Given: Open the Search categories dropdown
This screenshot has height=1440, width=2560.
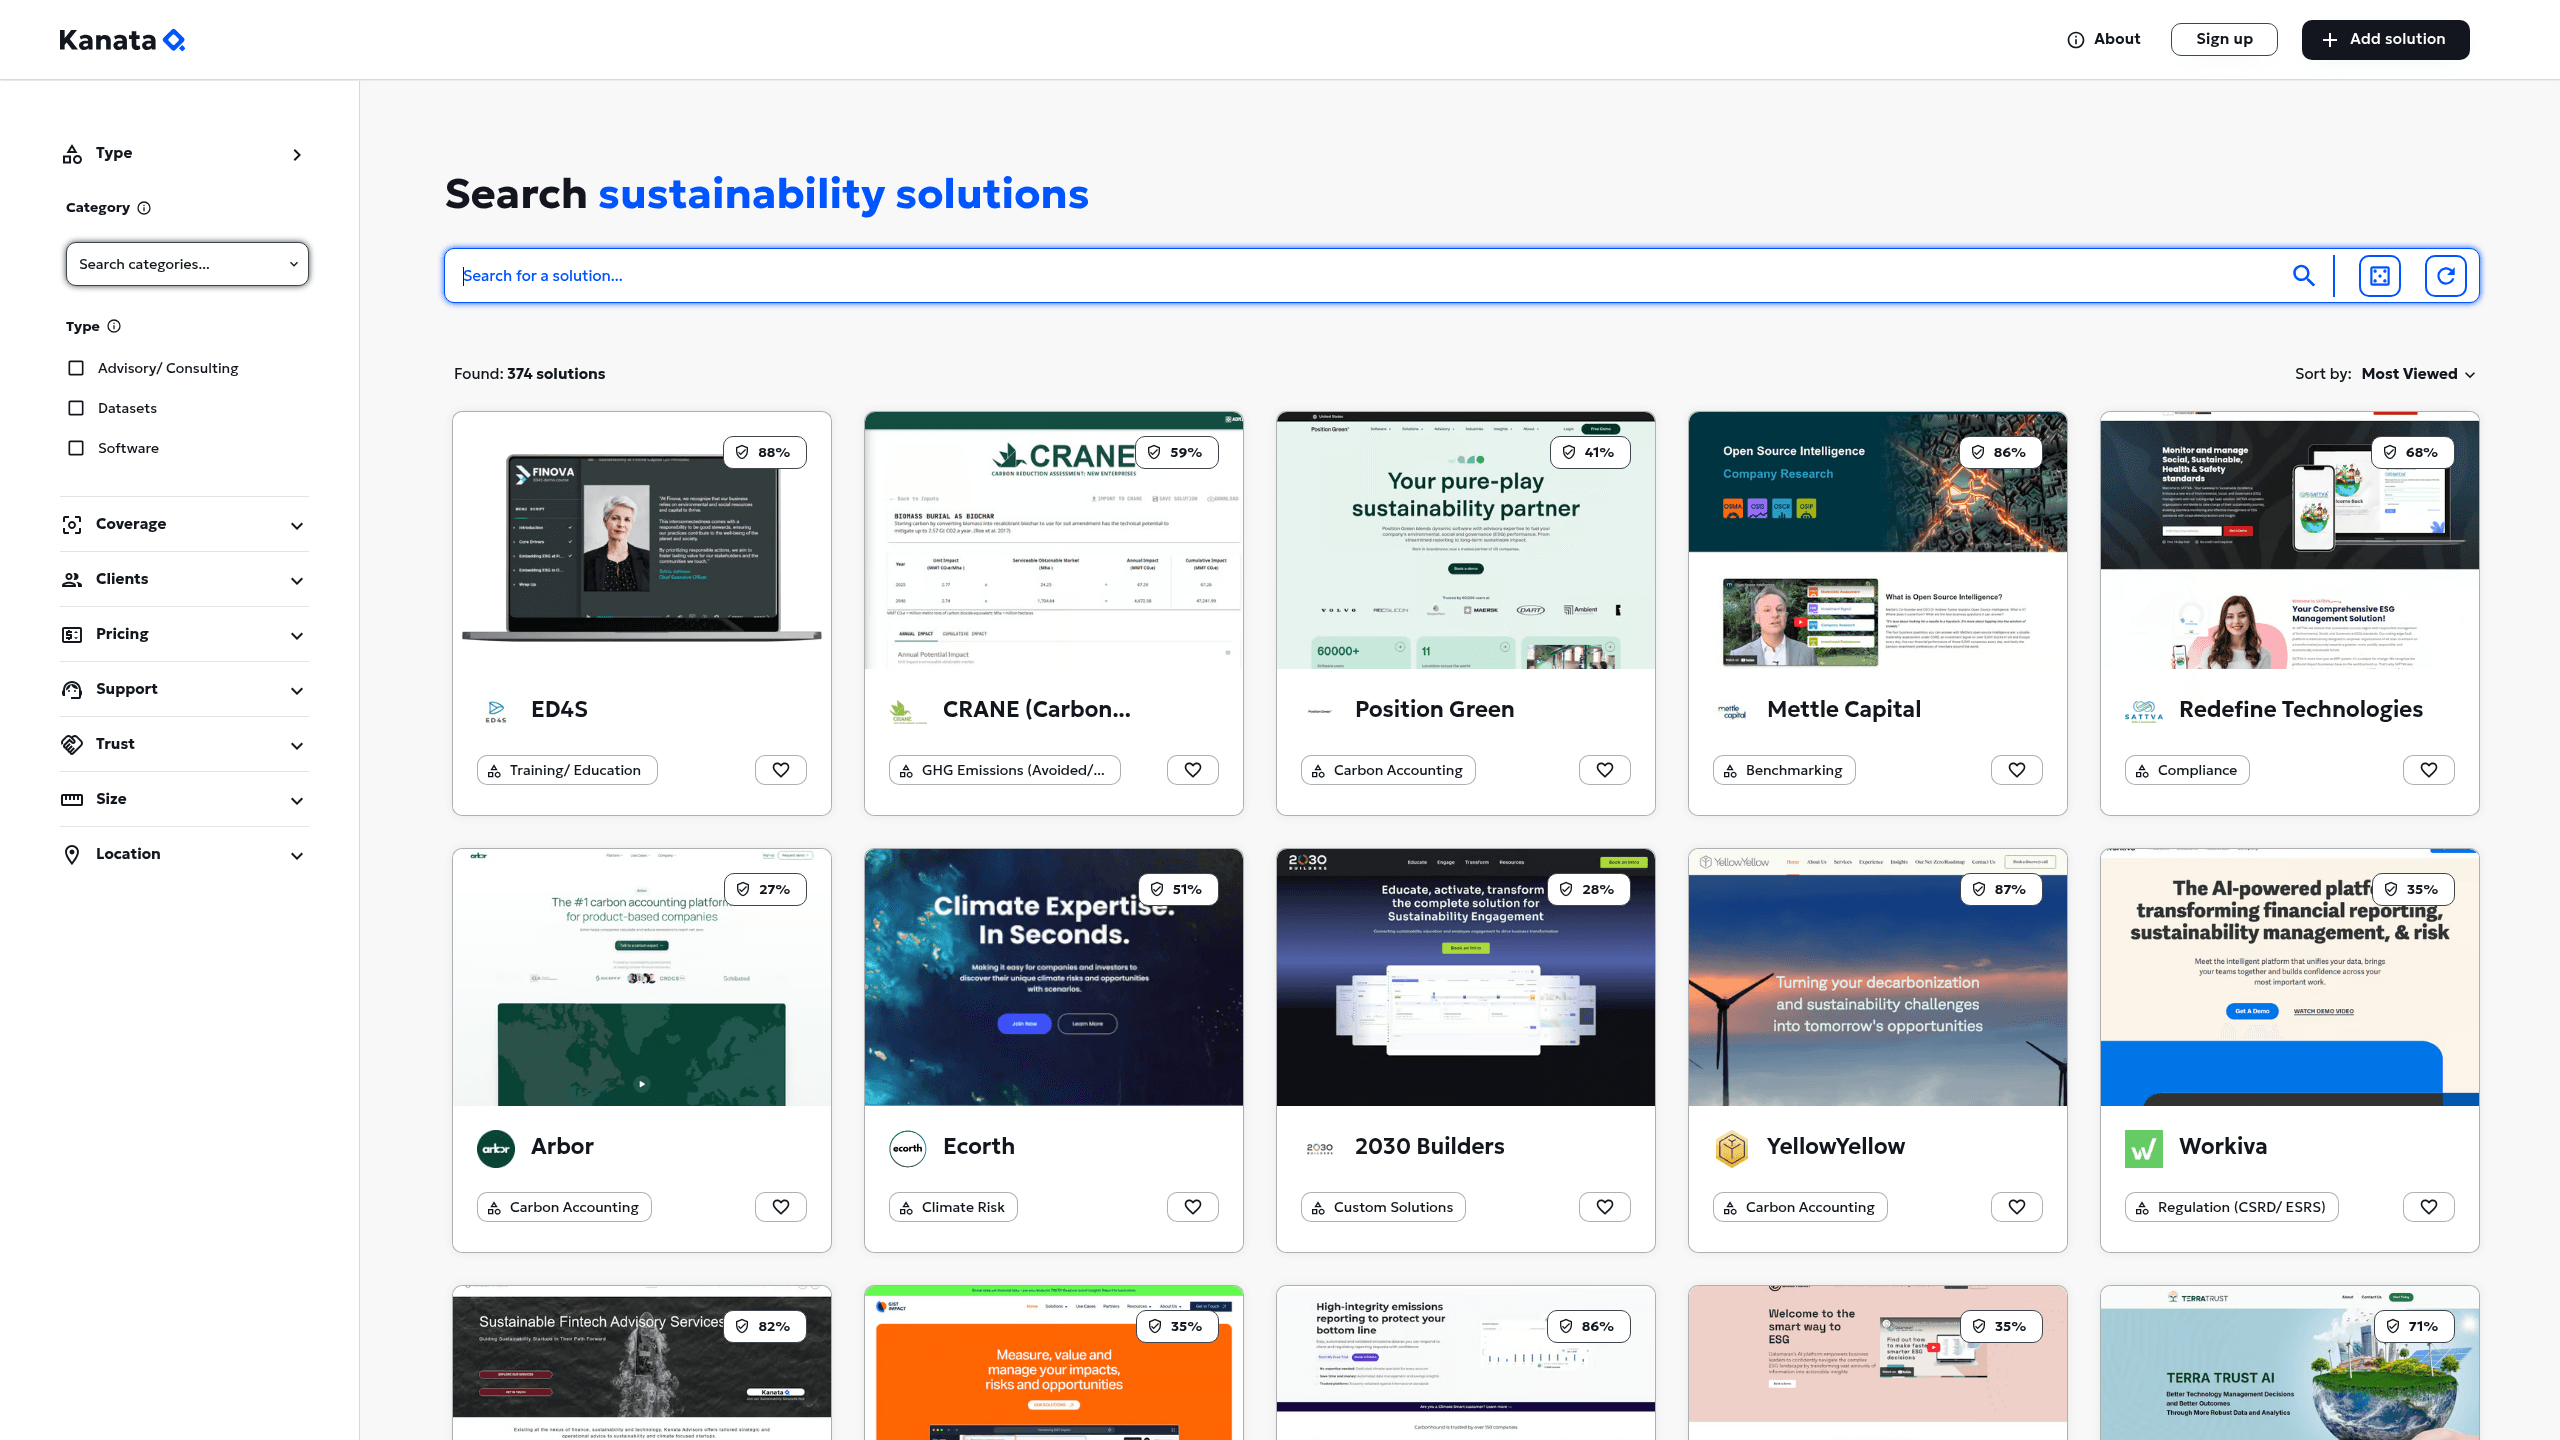Looking at the screenshot, I should point(187,264).
